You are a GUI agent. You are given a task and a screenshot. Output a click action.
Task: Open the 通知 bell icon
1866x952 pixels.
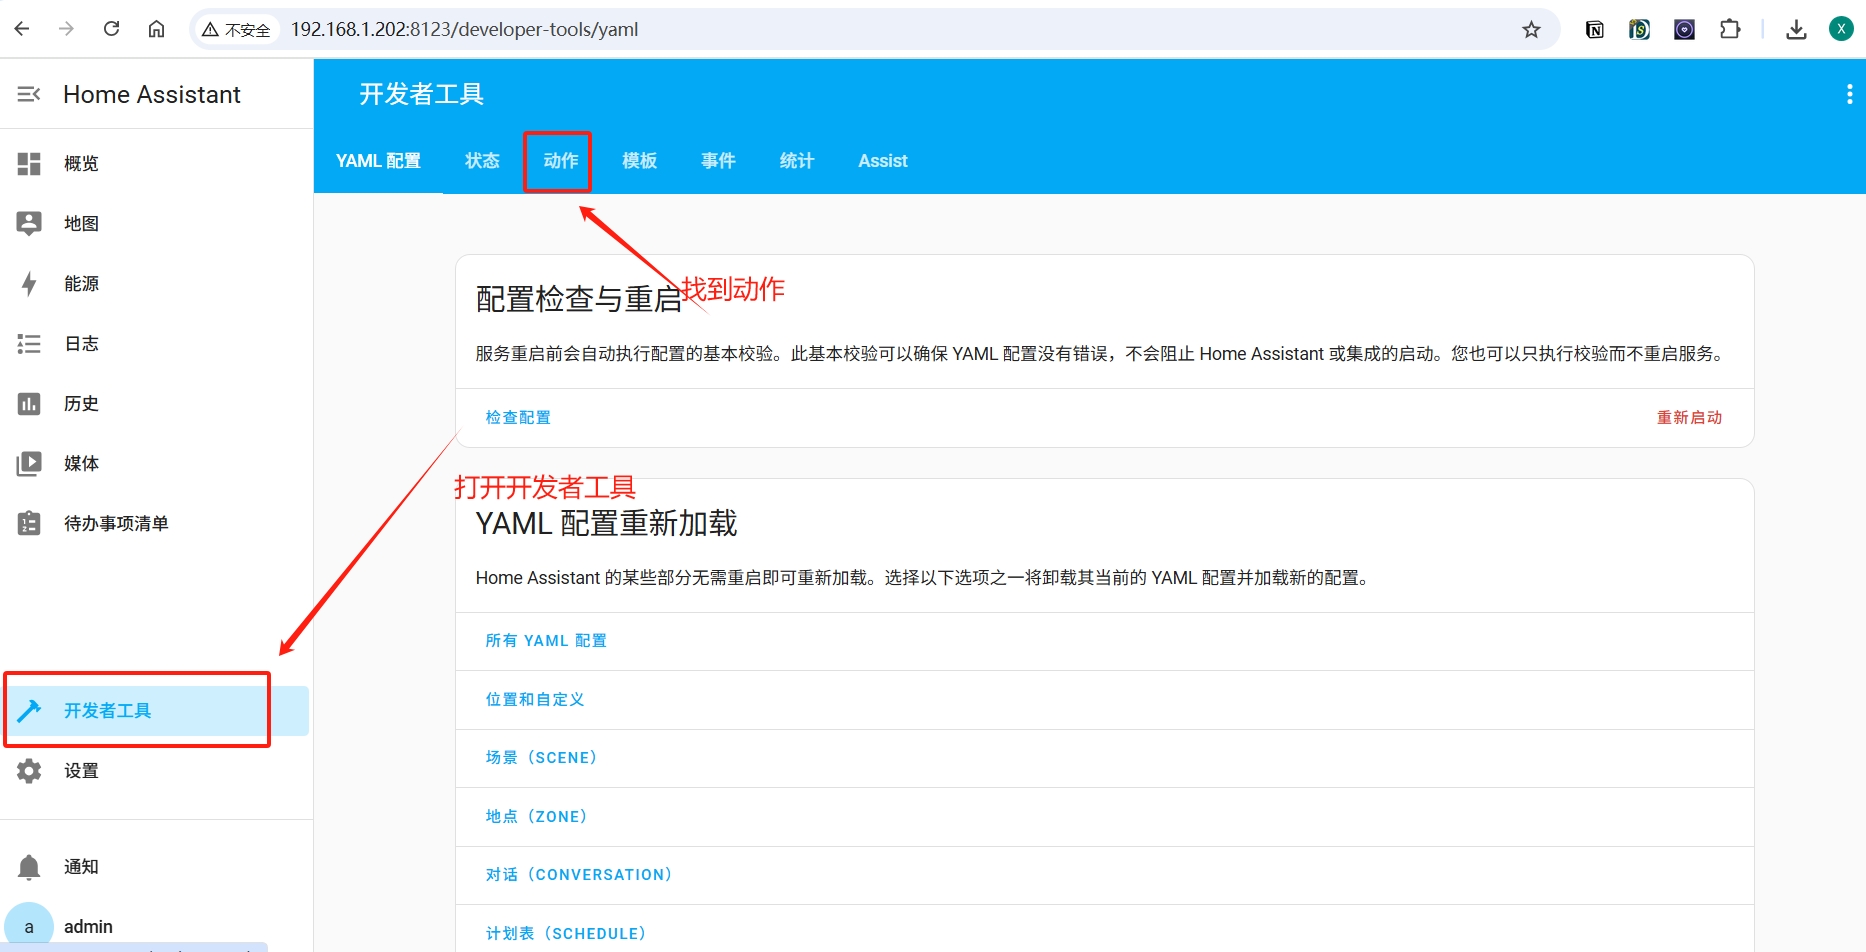29,867
